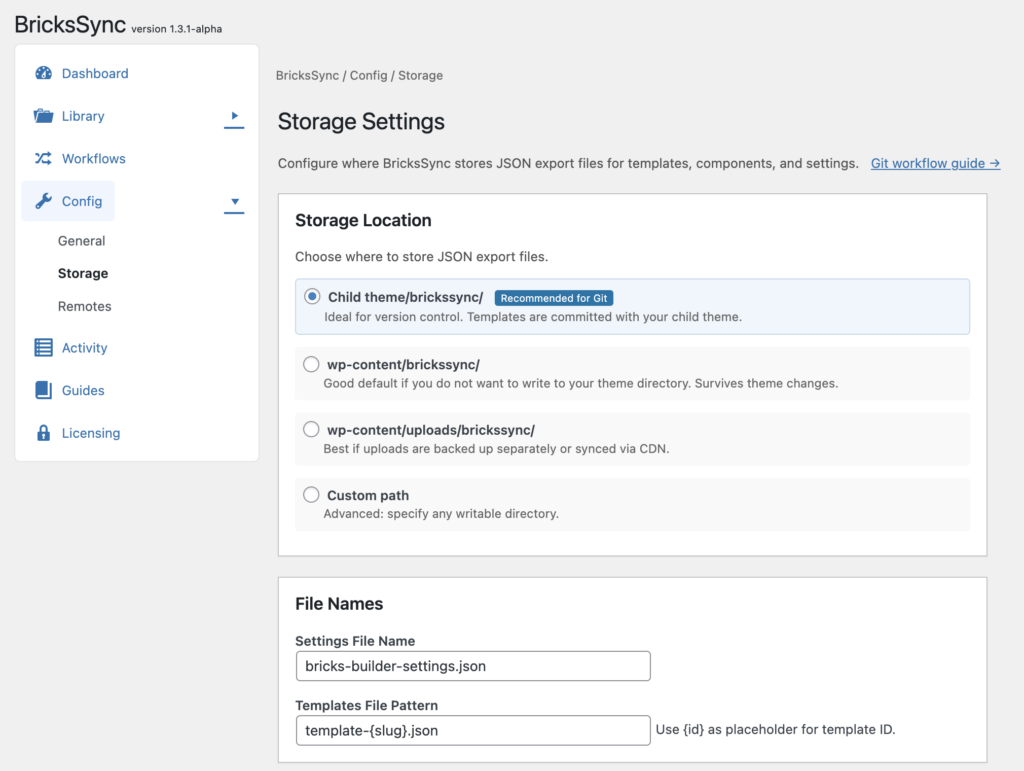Collapse the Config submenu arrow
This screenshot has height=771, width=1024.
pos(234,202)
